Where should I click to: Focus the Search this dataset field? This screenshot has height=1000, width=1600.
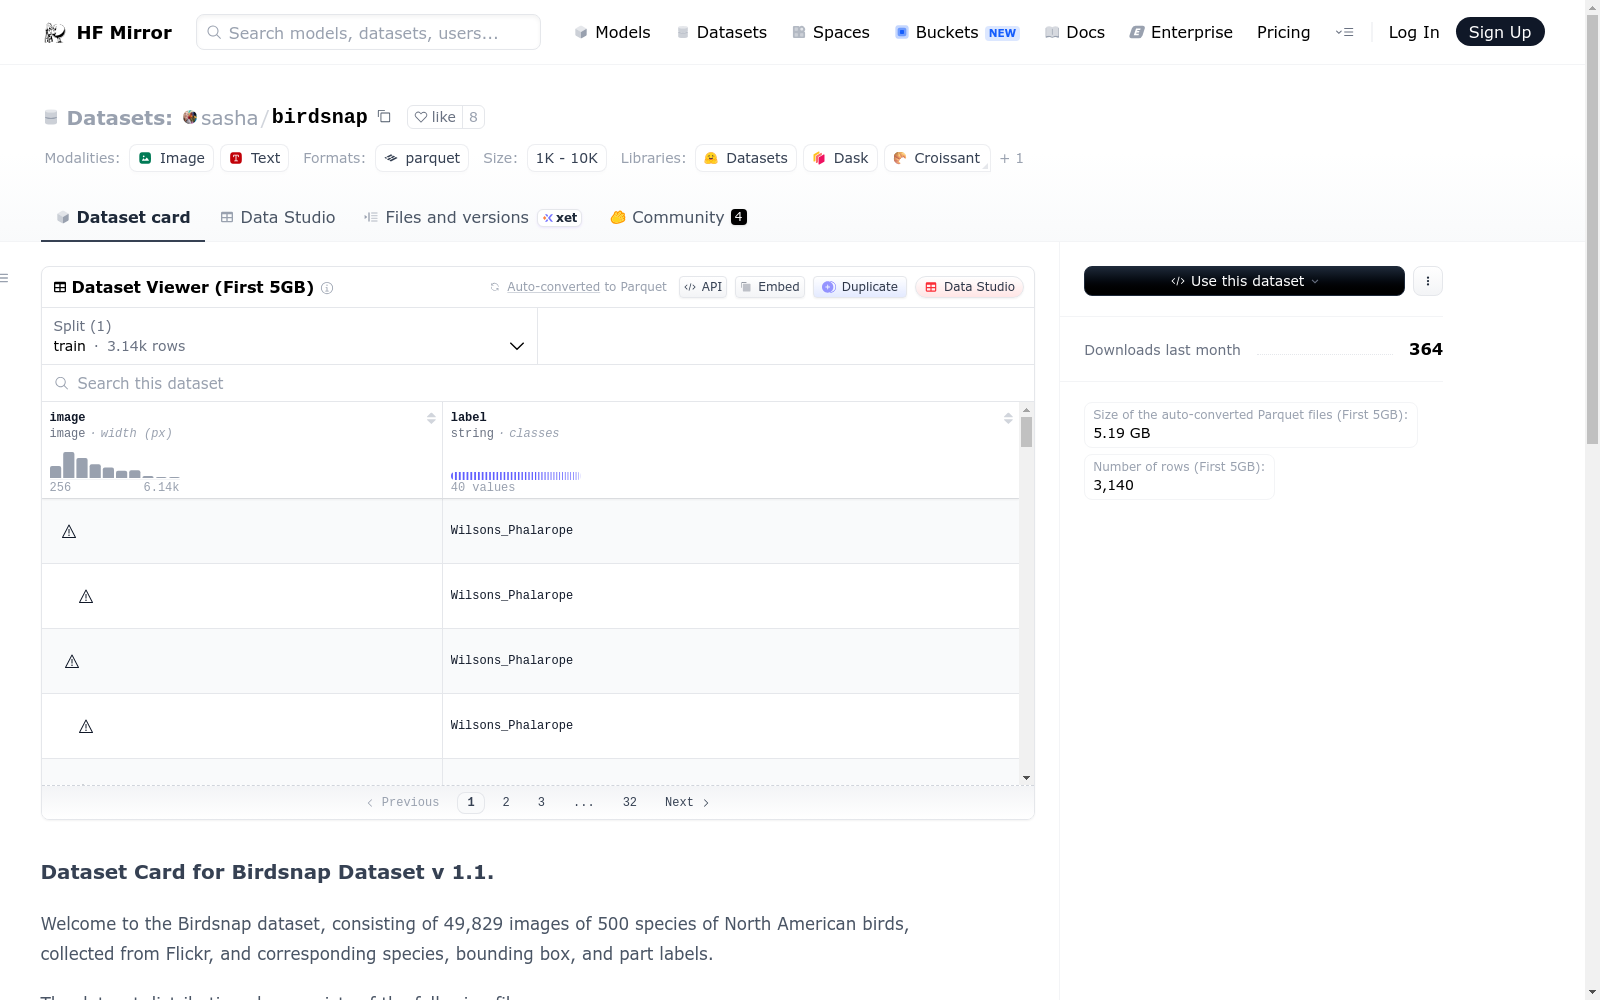point(538,383)
